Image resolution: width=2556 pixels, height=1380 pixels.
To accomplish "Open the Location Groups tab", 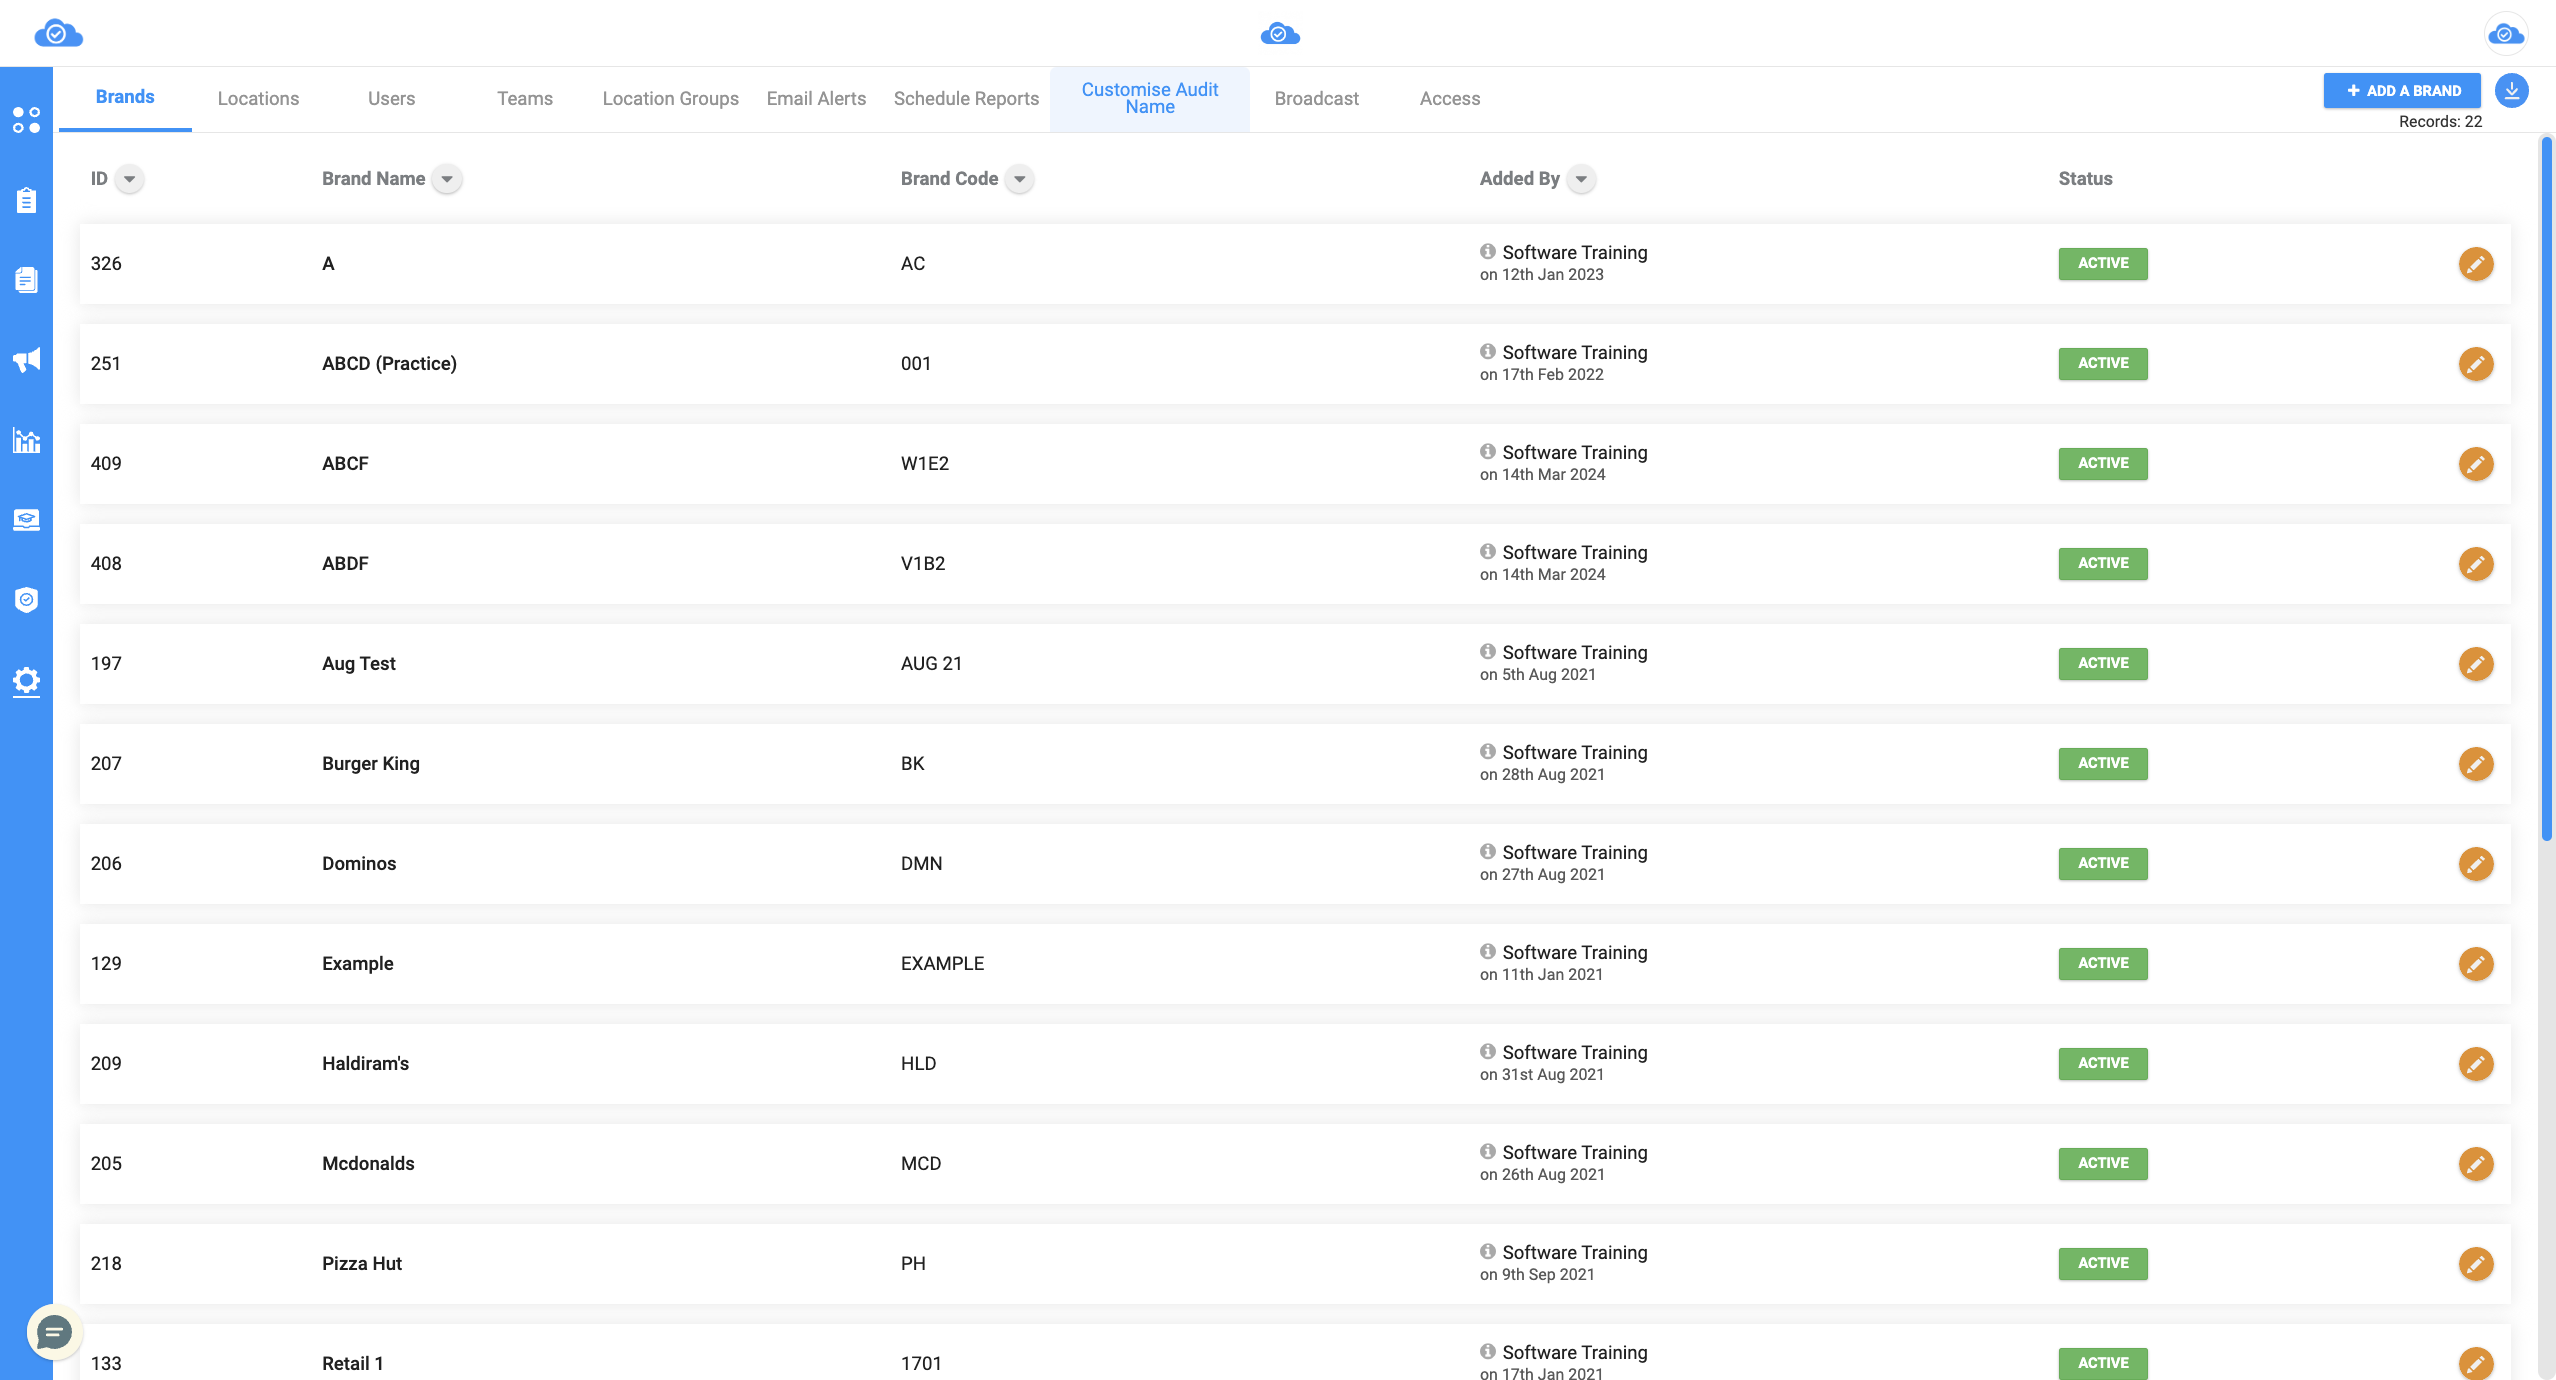I will pyautogui.click(x=670, y=98).
